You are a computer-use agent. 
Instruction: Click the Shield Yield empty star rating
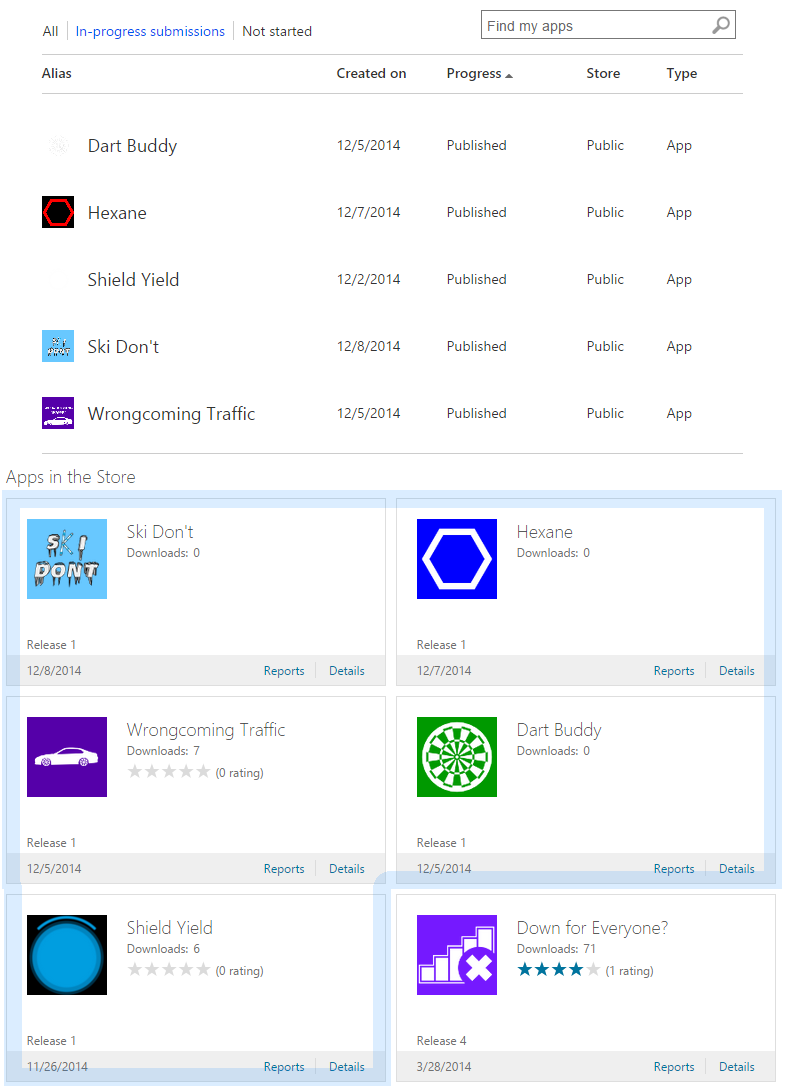tap(169, 970)
